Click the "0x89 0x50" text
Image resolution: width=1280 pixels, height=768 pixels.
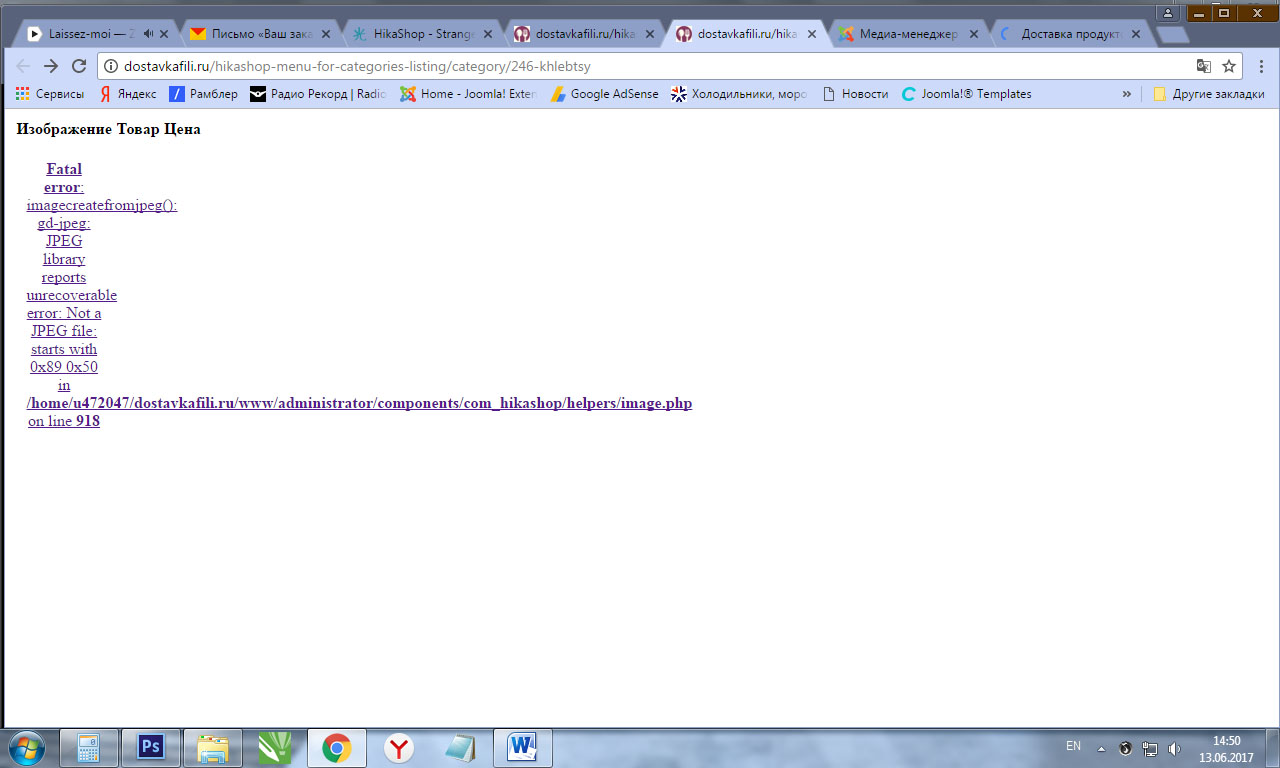point(64,367)
